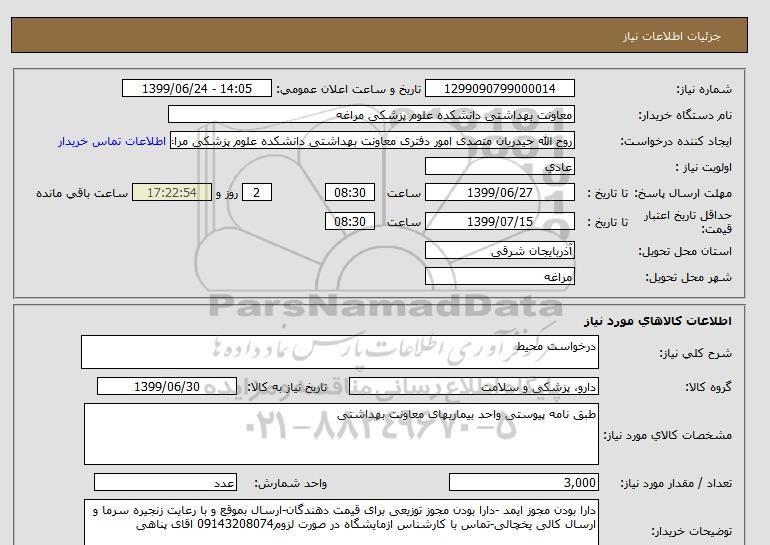The image size is (770, 545).
Task: Select the label نام دستگاه خریدار
Action: [685, 115]
